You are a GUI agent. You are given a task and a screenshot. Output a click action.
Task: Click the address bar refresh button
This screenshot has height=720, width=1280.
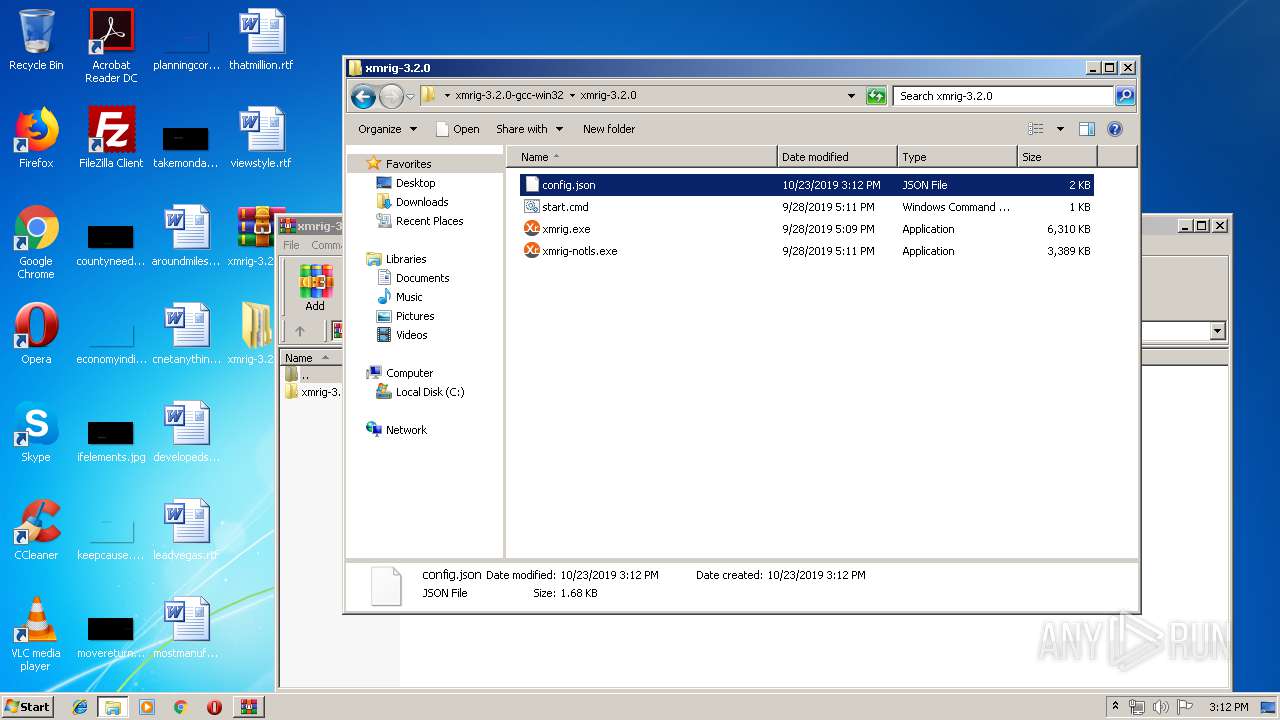pyautogui.click(x=876, y=96)
